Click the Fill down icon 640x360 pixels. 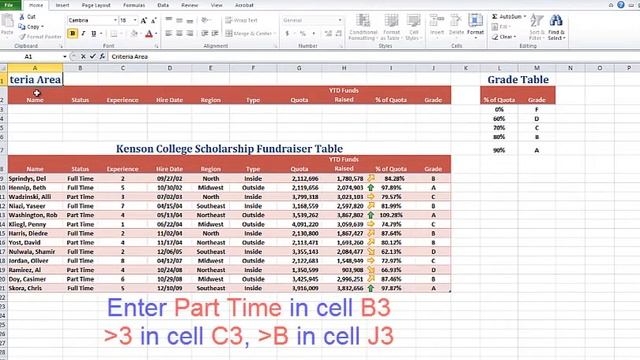(x=494, y=27)
